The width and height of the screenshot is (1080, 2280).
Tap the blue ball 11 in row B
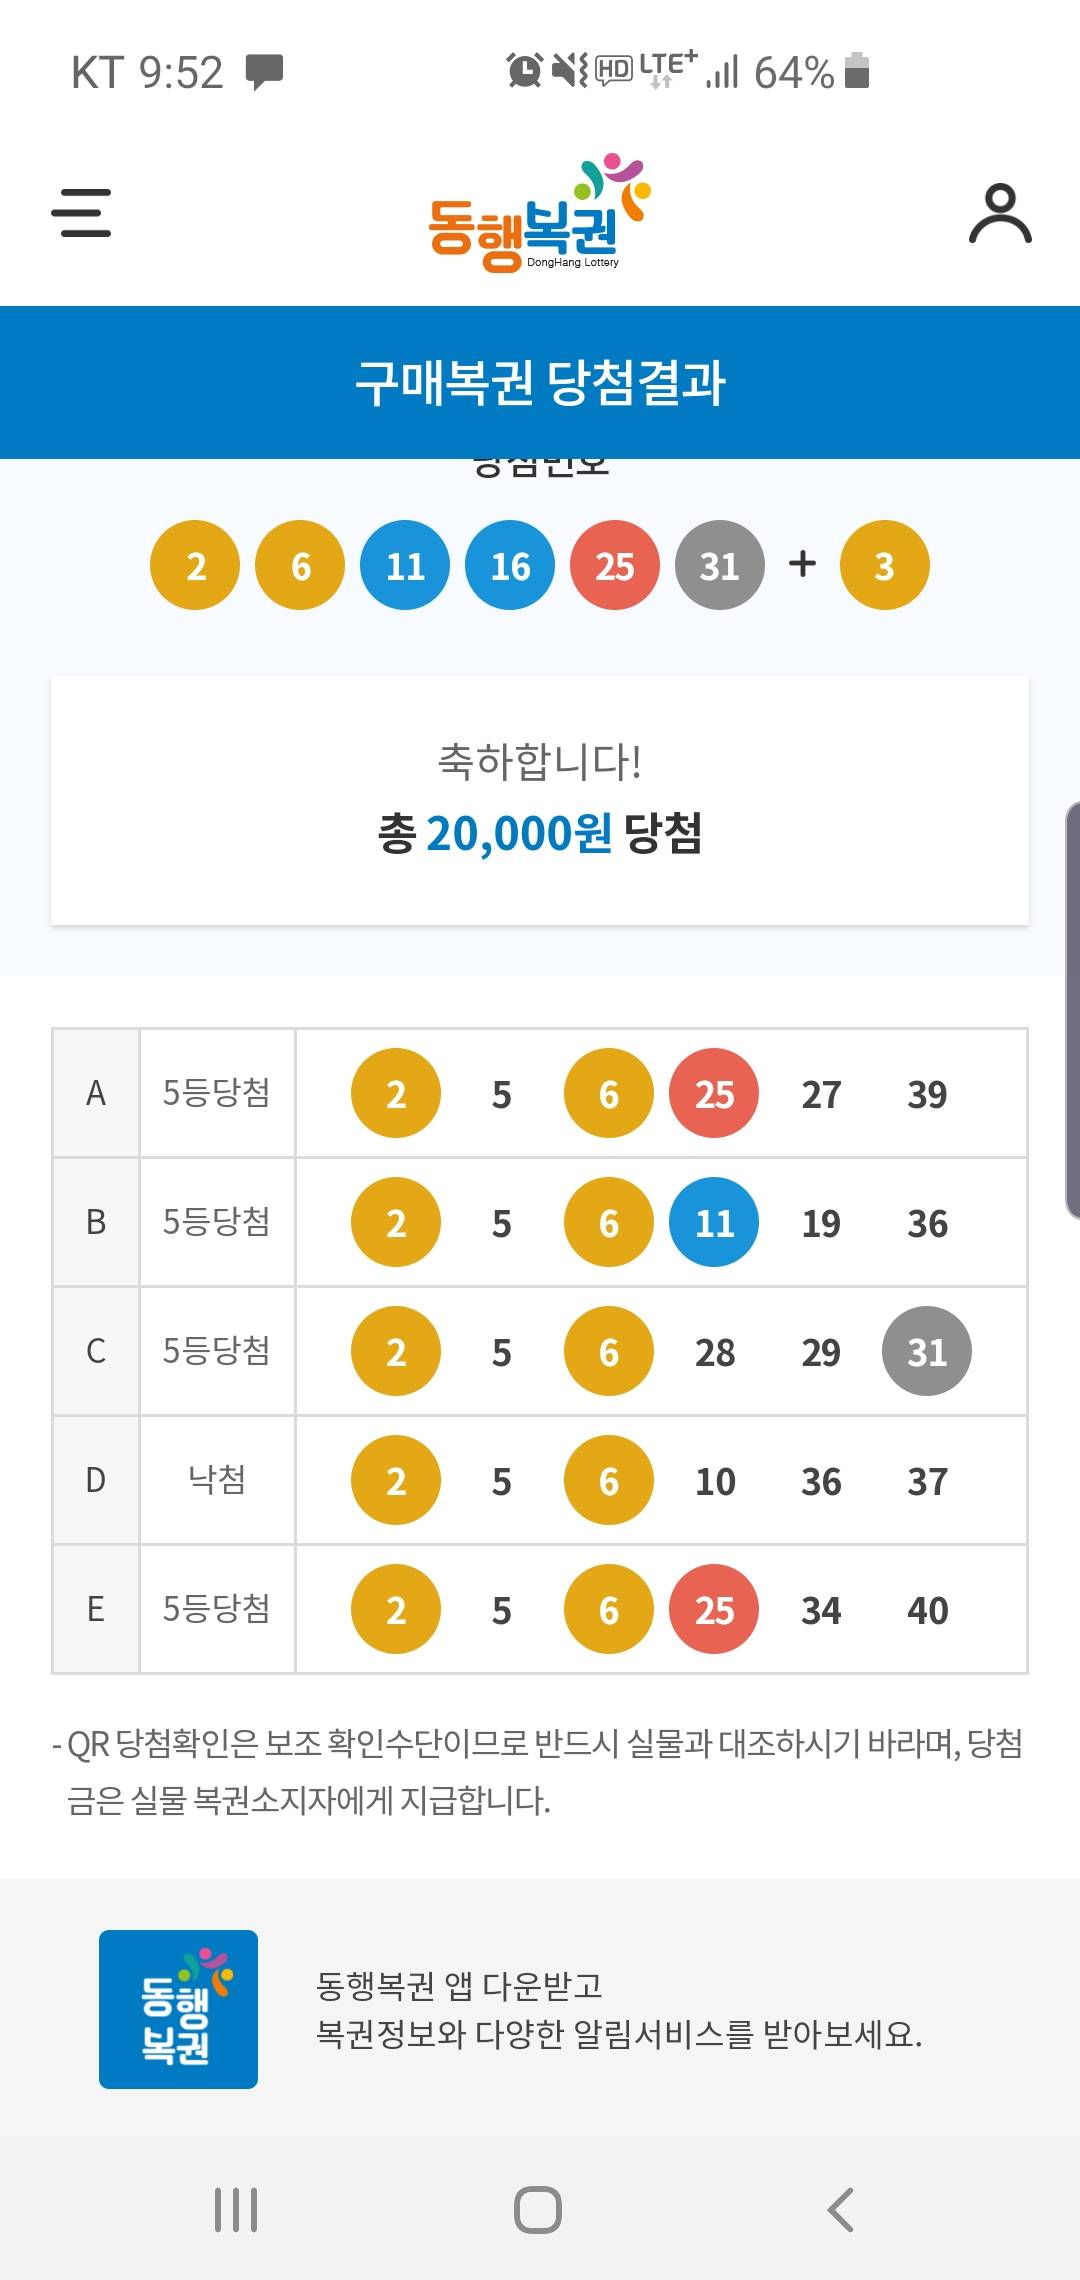[714, 1223]
